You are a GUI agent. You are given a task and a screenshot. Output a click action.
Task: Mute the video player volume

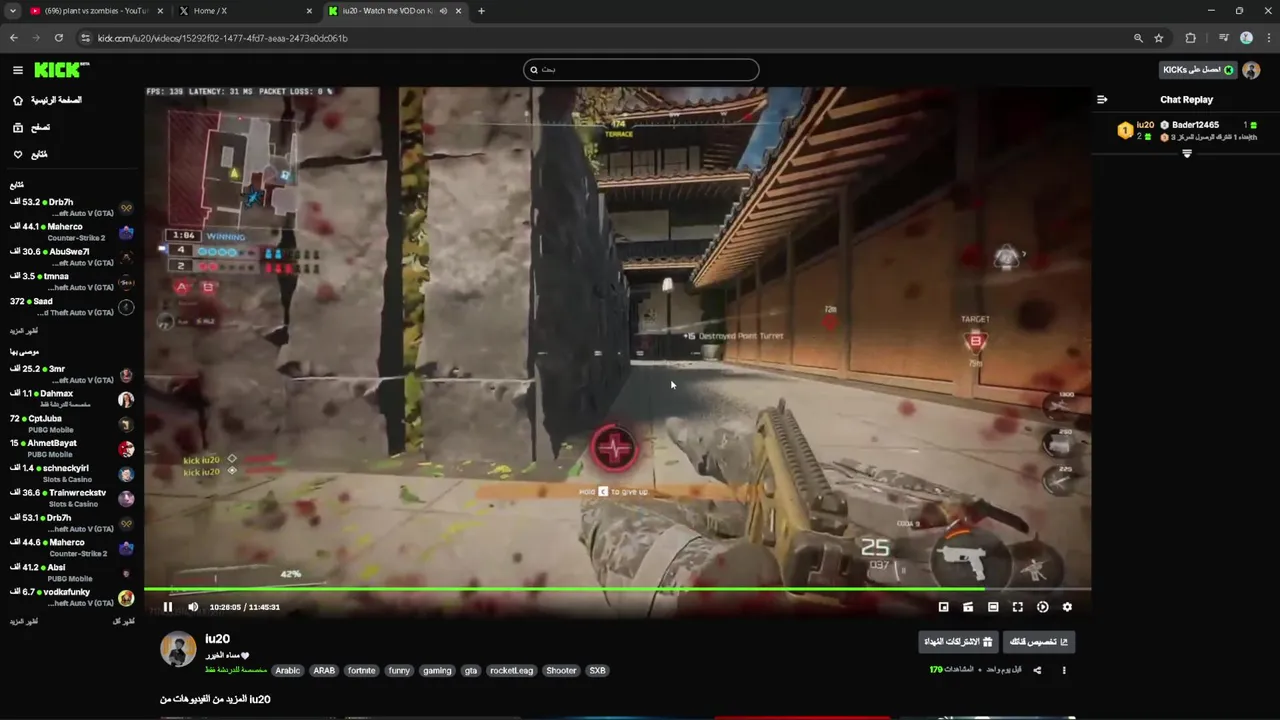193,607
